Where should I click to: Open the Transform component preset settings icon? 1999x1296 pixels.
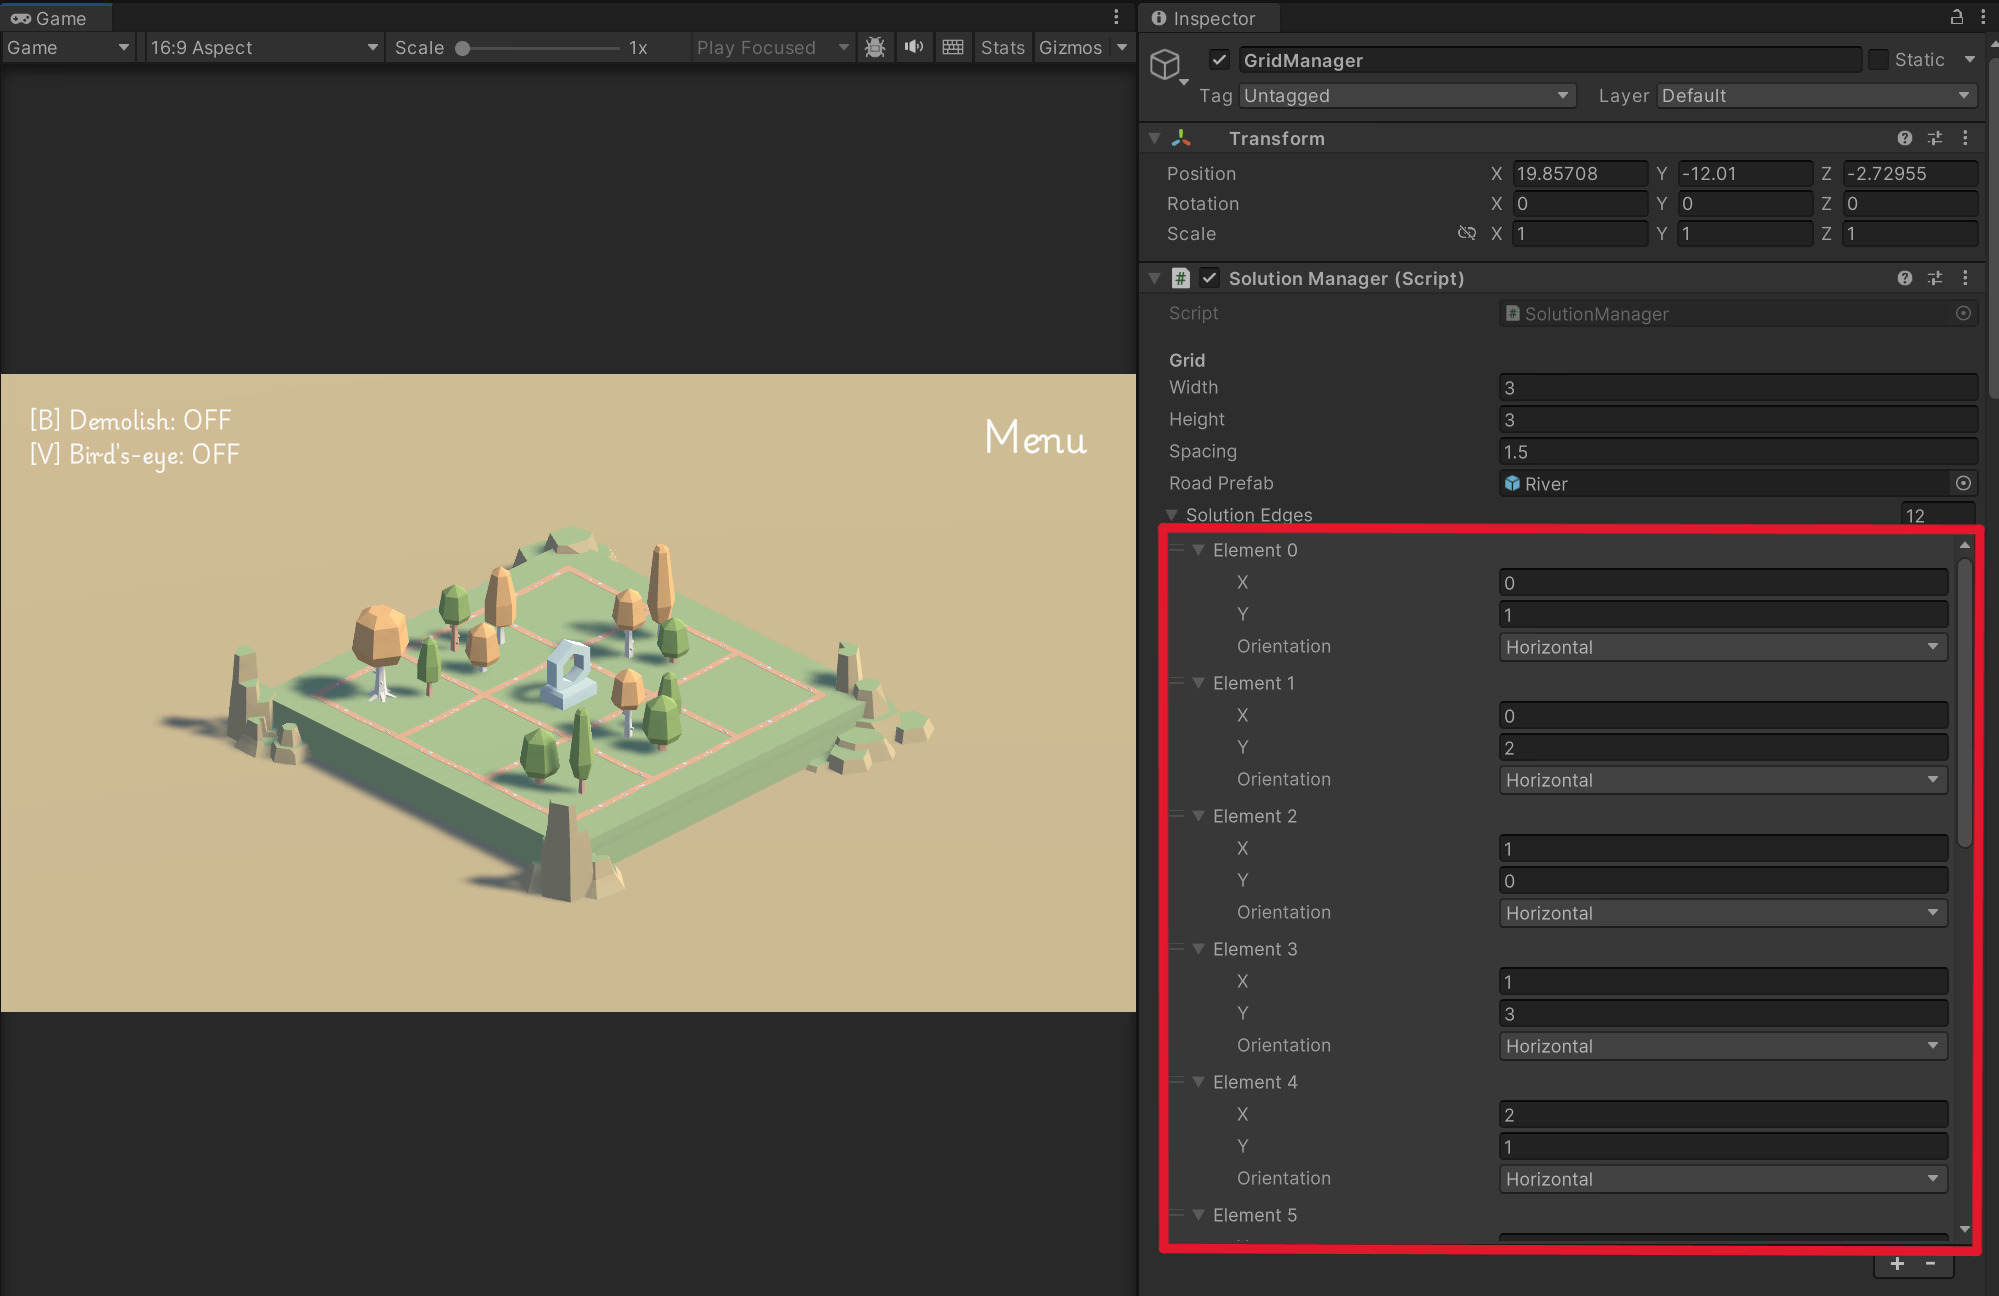coord(1935,138)
